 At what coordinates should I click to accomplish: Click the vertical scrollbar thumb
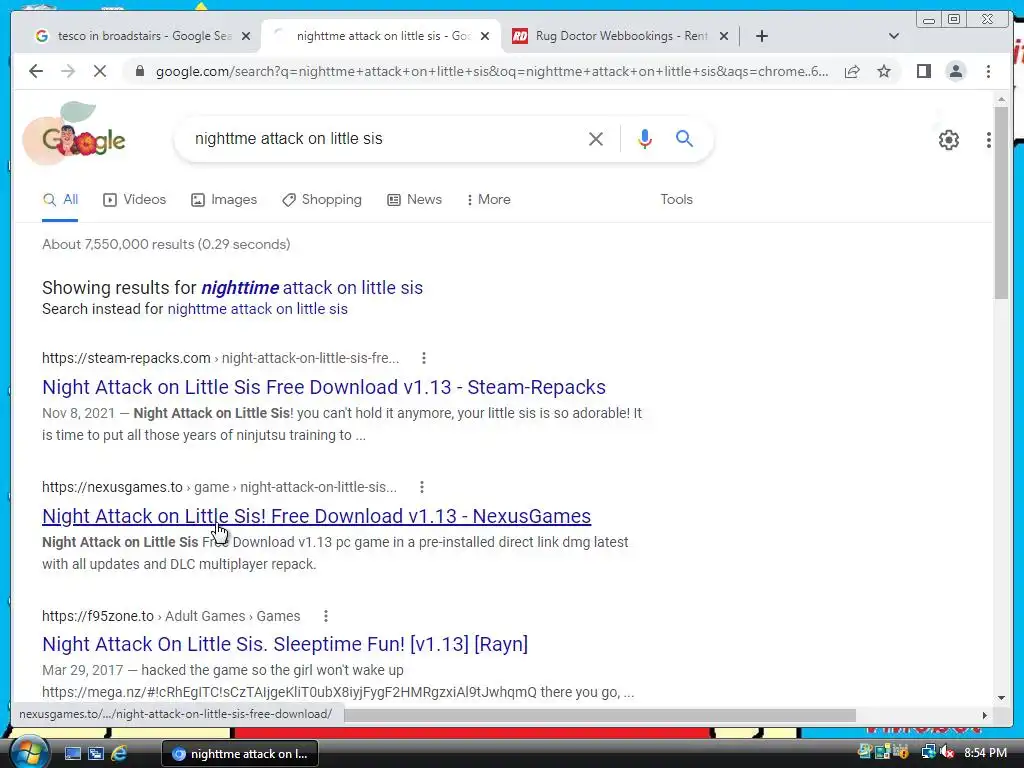[1001, 202]
